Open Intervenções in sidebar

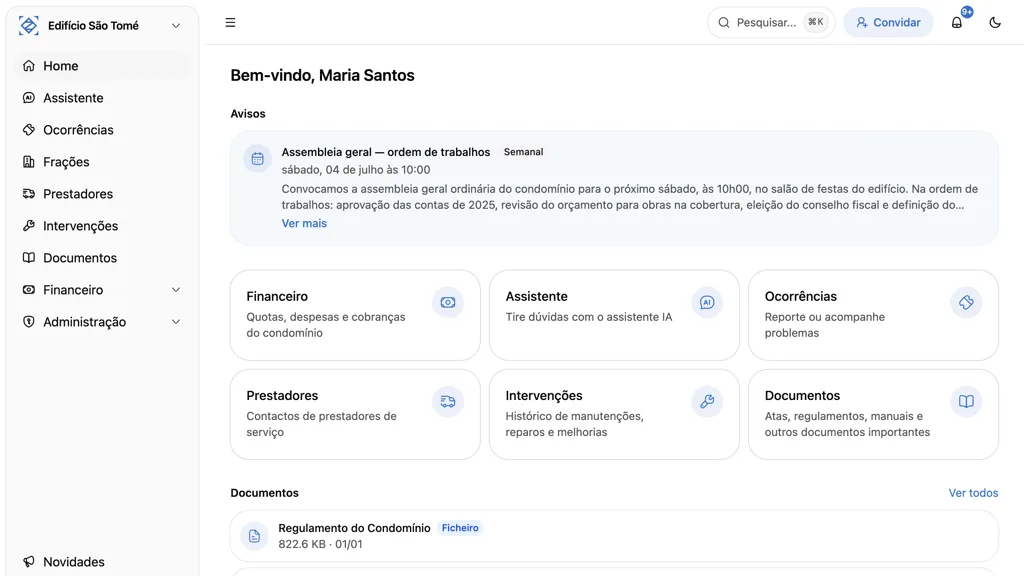pyautogui.click(x=103, y=226)
